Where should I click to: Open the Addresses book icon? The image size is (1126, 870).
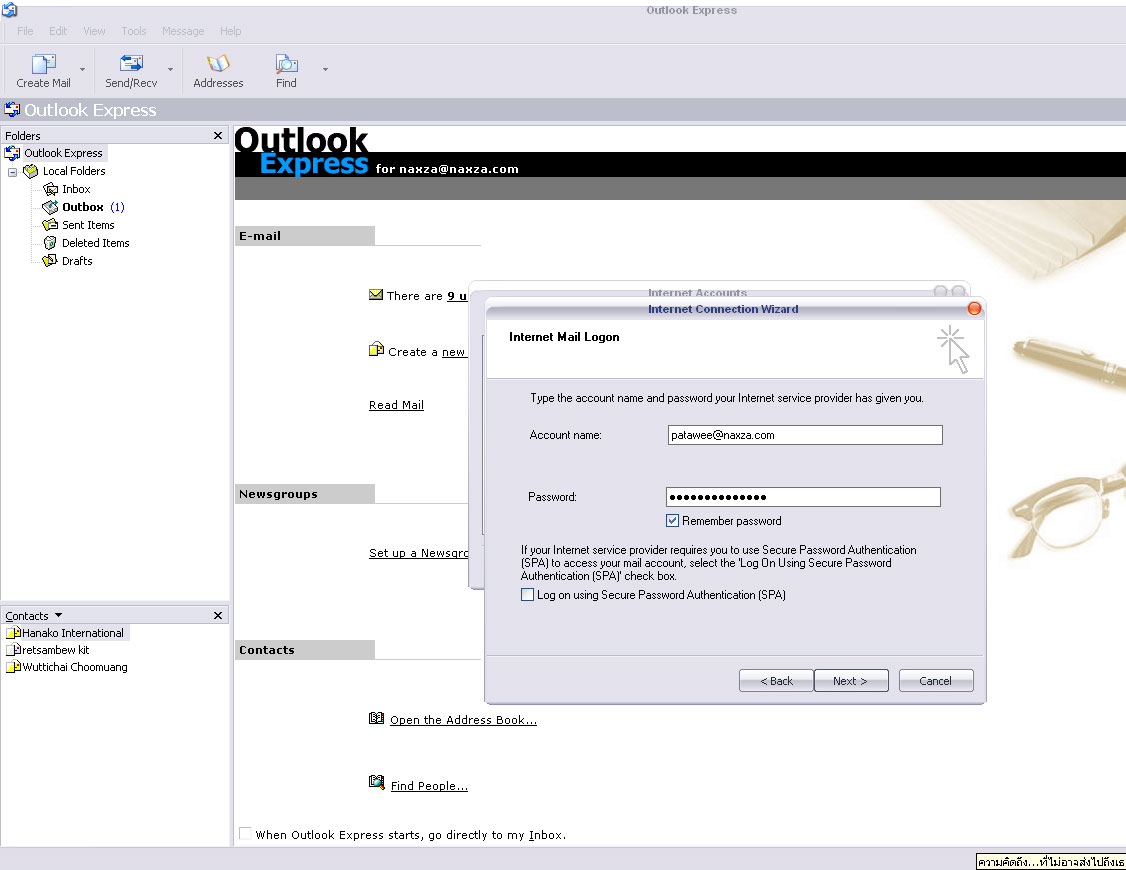218,64
